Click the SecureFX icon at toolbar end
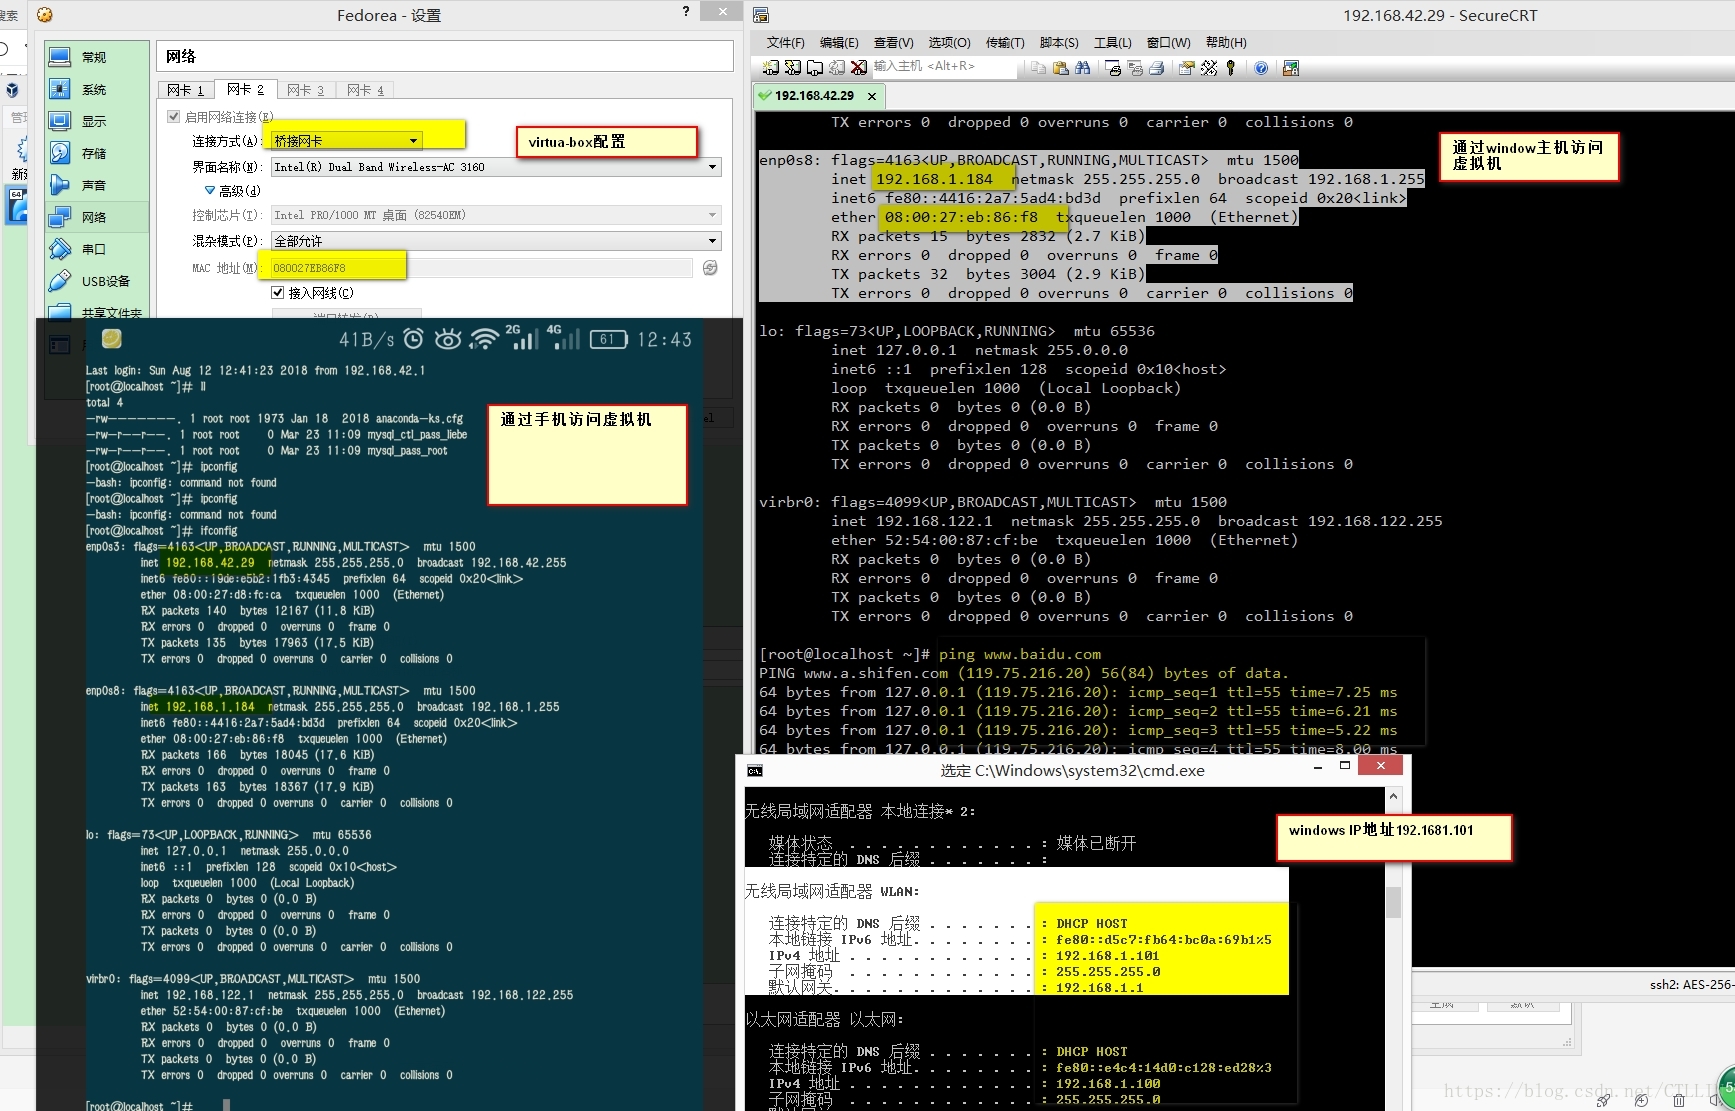Viewport: 1735px width, 1111px height. click(x=1291, y=68)
